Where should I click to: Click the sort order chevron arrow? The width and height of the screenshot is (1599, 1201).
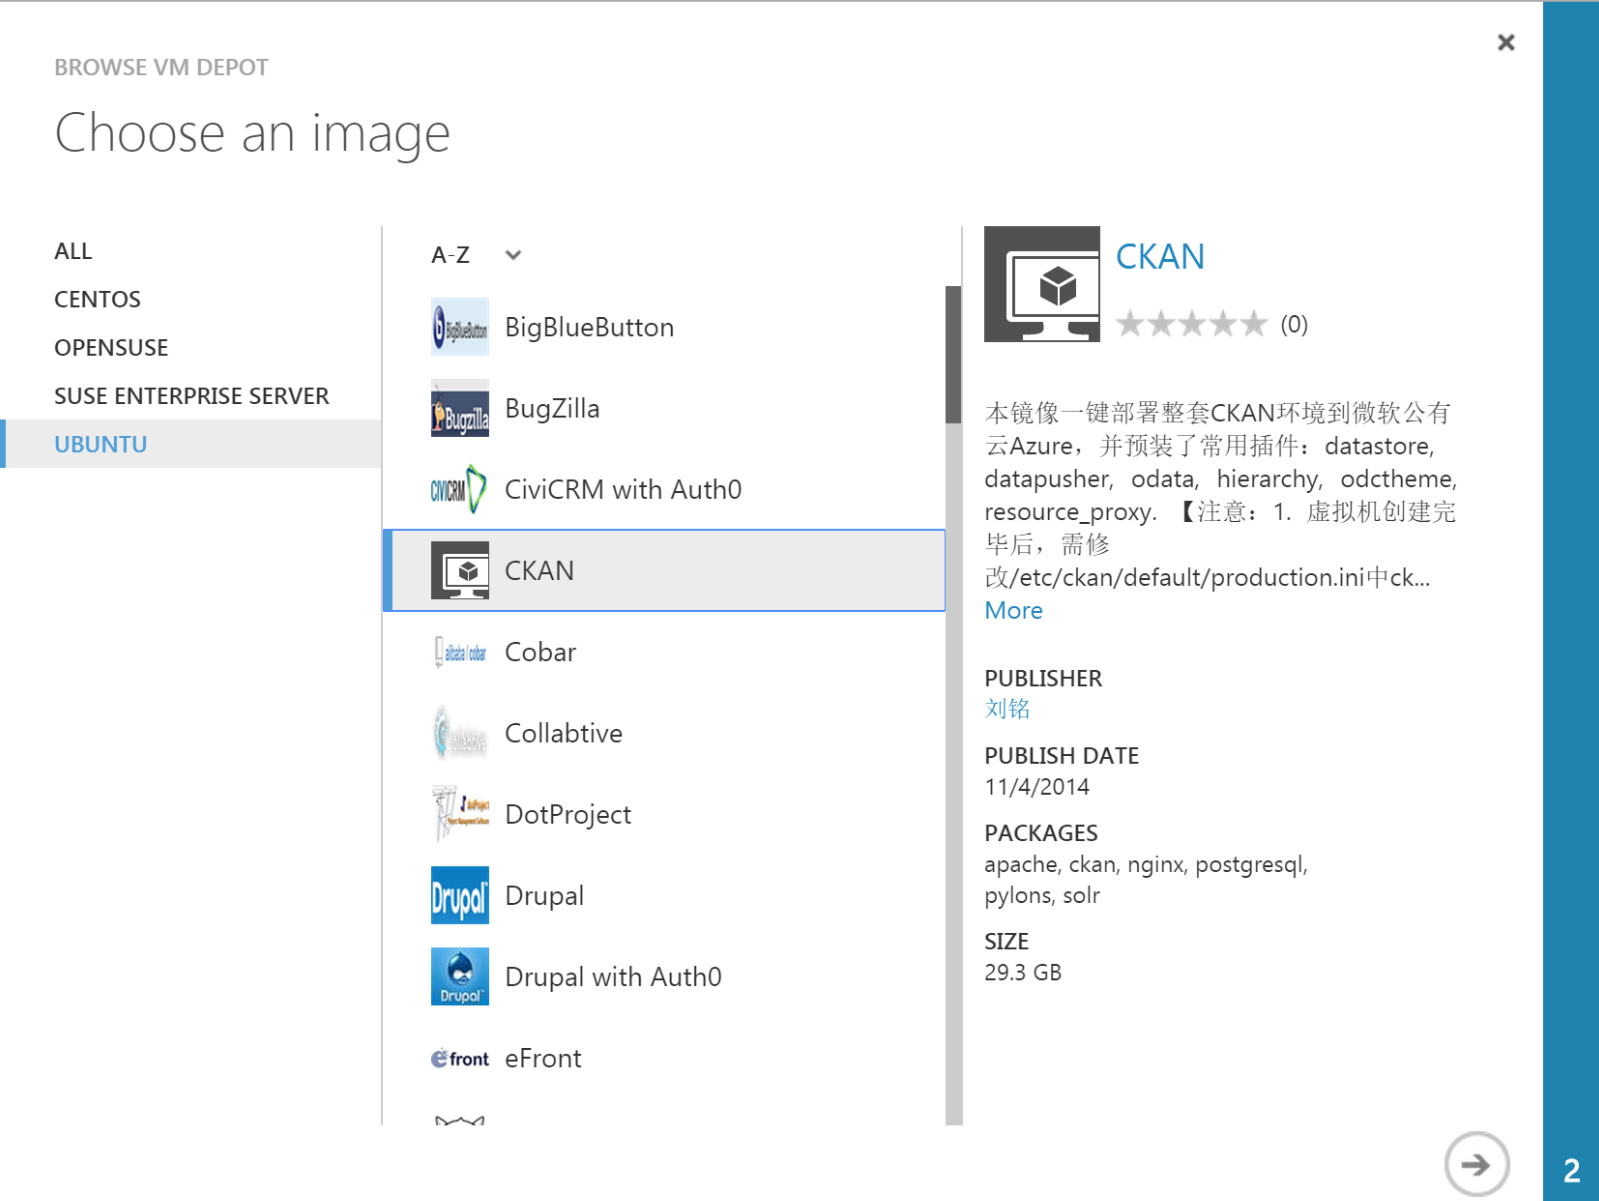(x=513, y=255)
